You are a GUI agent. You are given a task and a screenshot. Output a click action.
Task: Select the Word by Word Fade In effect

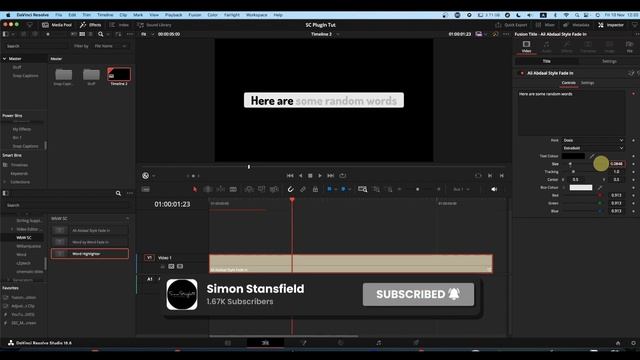tap(90, 242)
